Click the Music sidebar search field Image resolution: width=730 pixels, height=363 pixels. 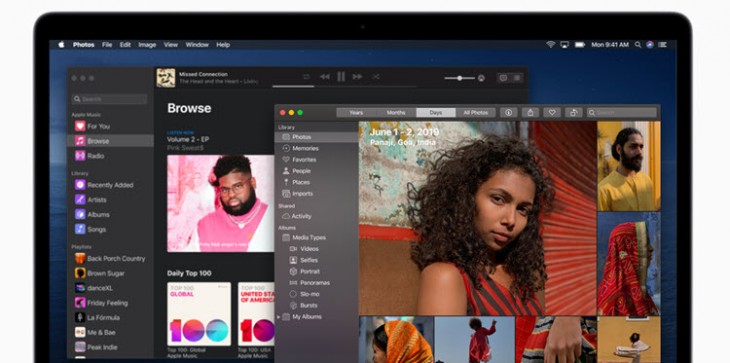point(109,99)
